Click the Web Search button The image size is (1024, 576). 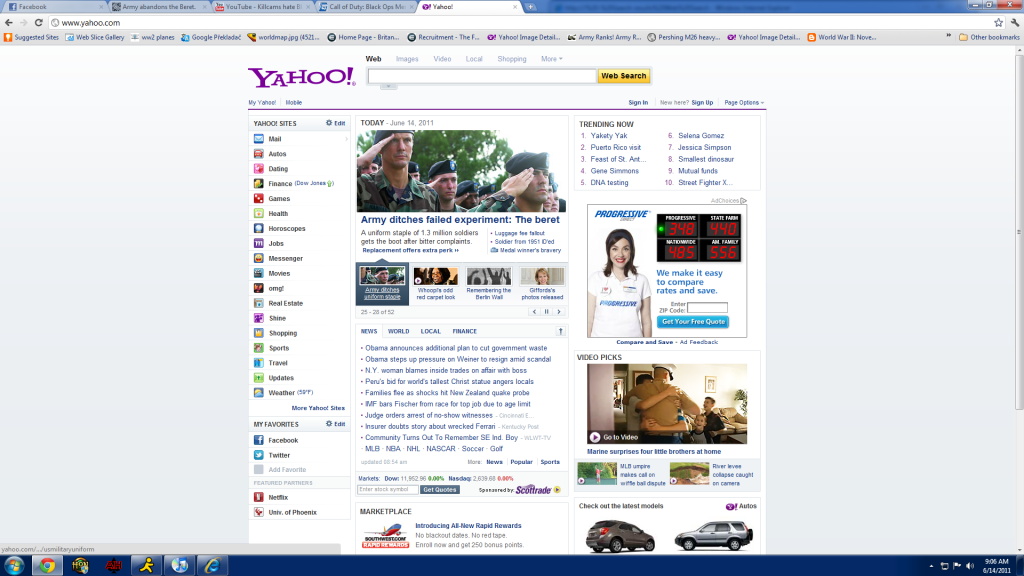click(x=624, y=76)
